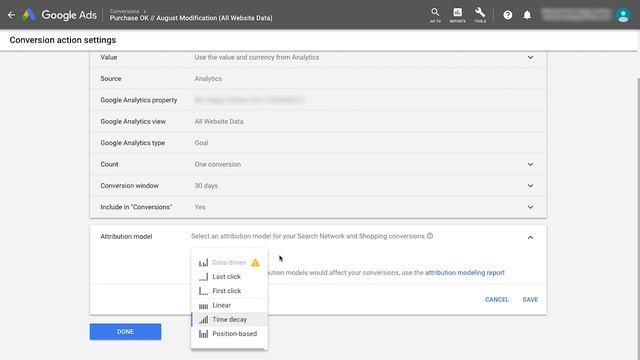The width and height of the screenshot is (640, 360).
Task: Open the Tools wrench icon
Action: (480, 15)
